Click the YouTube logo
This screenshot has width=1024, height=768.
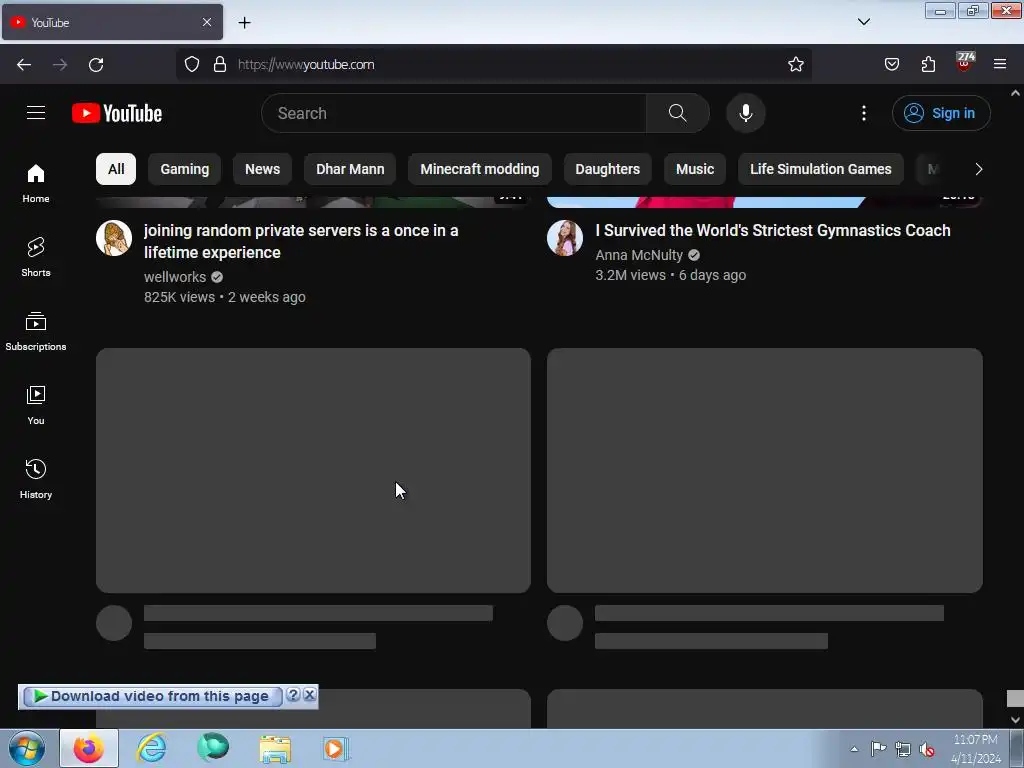click(117, 113)
